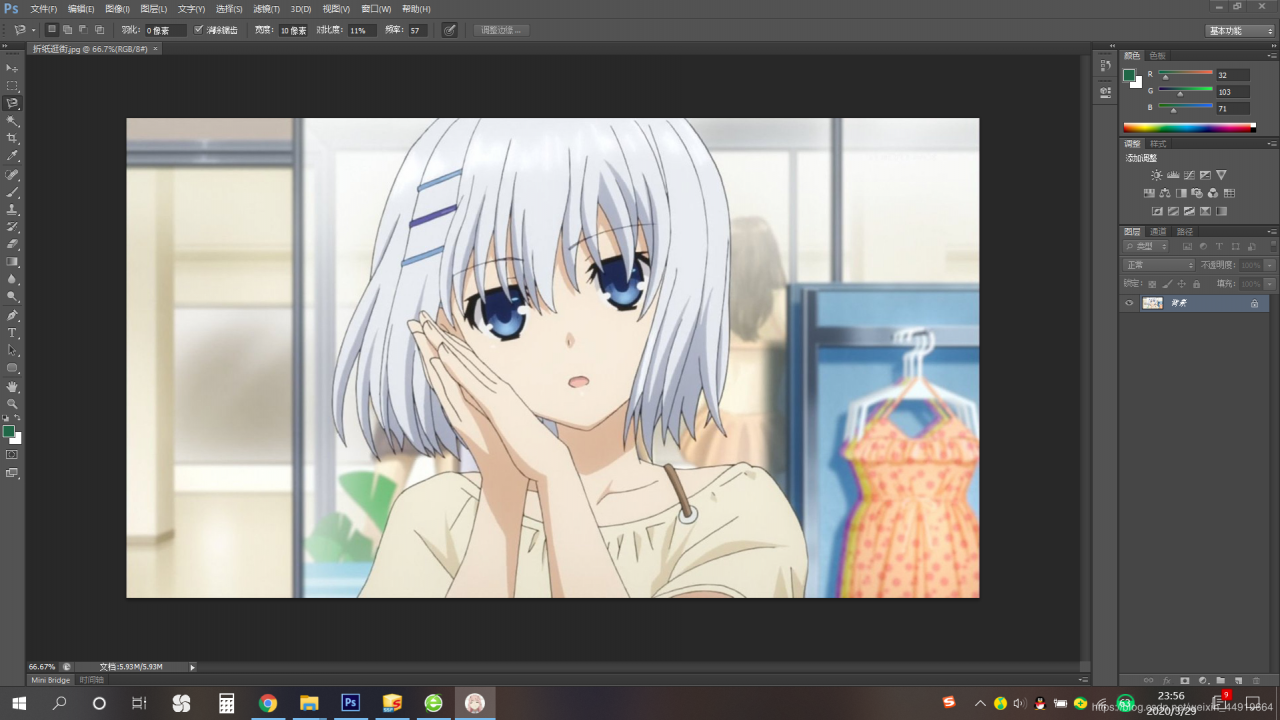The width and height of the screenshot is (1280, 720).
Task: Switch to the 样式 (Styles) tab
Action: click(x=1158, y=144)
